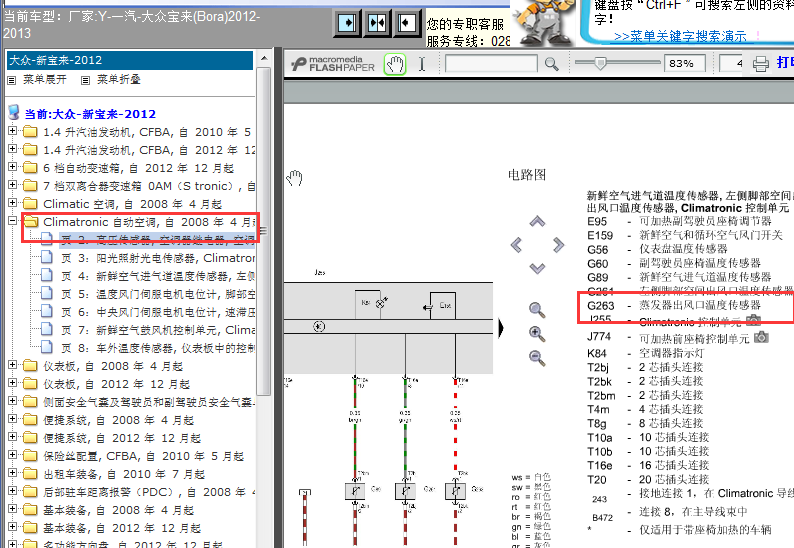Click the collapse-panel left arrow button
The image size is (794, 548).
tap(407, 23)
